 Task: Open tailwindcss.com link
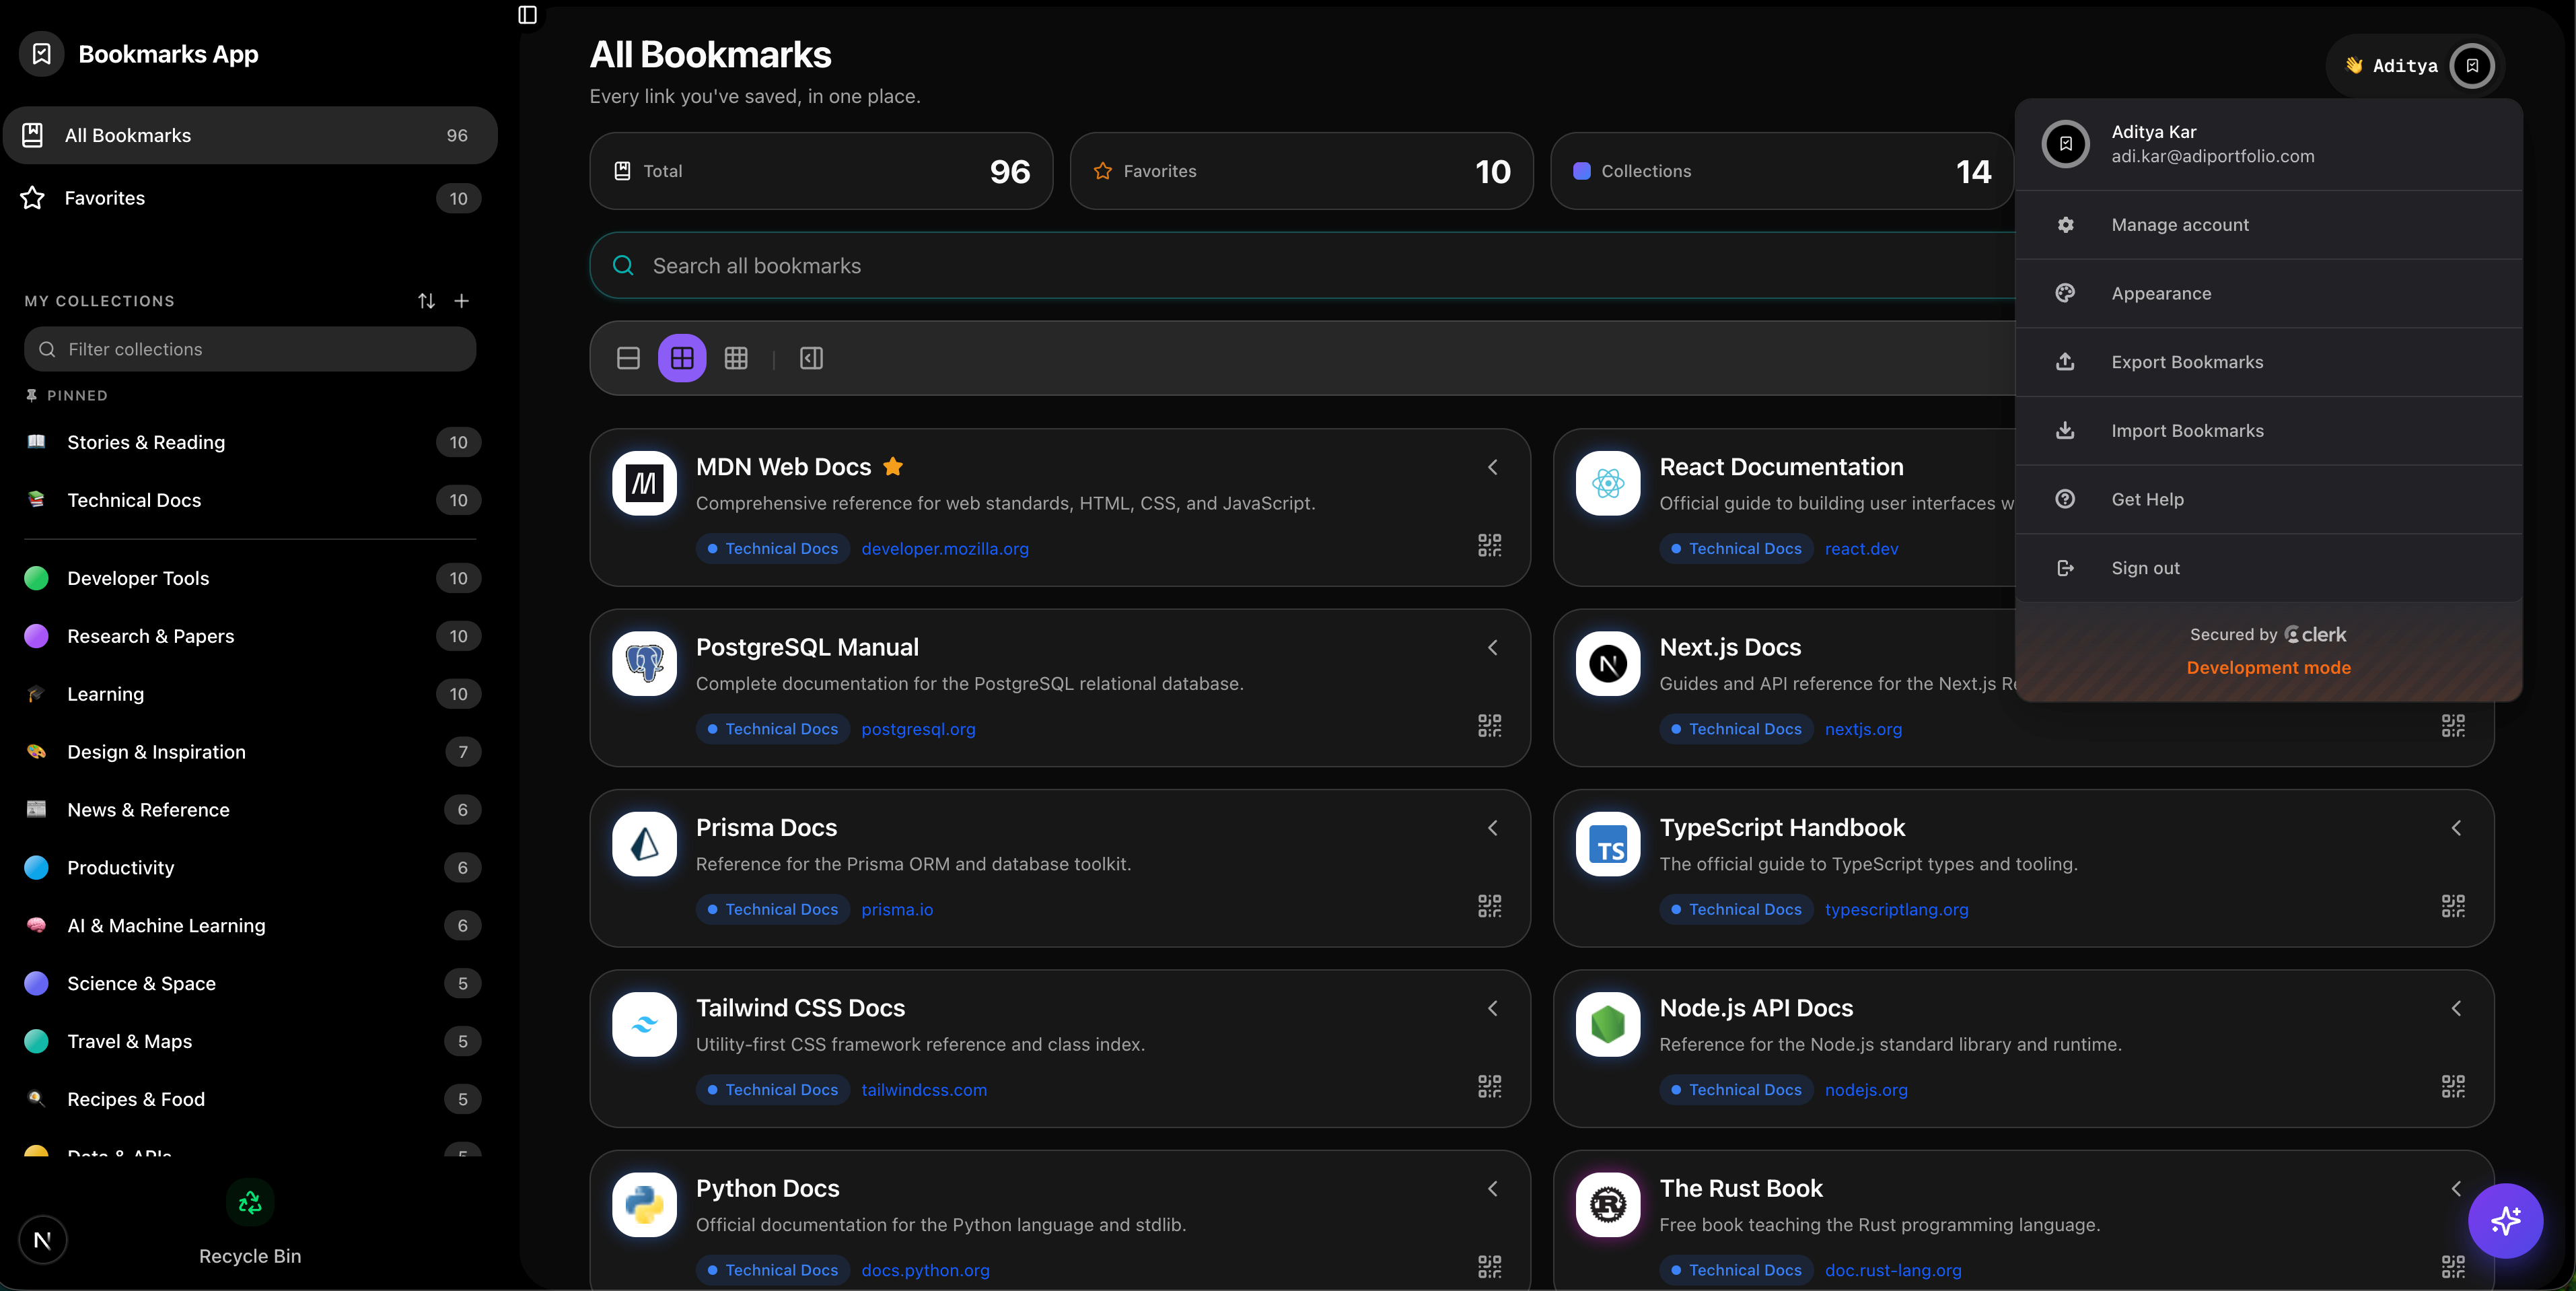[924, 1090]
